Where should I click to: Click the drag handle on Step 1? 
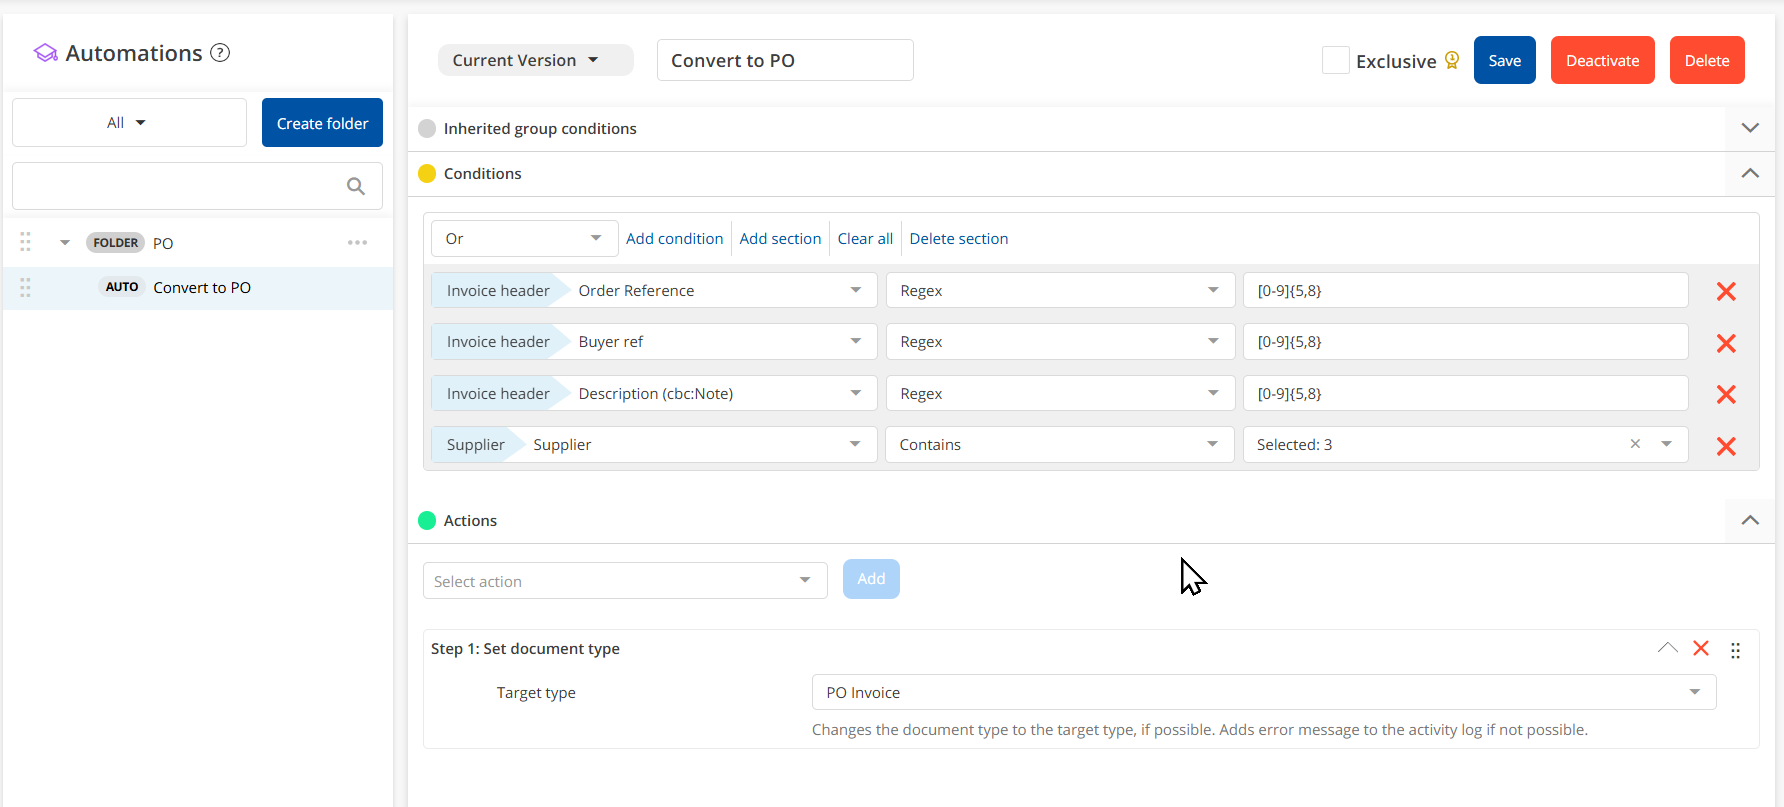[x=1735, y=650]
